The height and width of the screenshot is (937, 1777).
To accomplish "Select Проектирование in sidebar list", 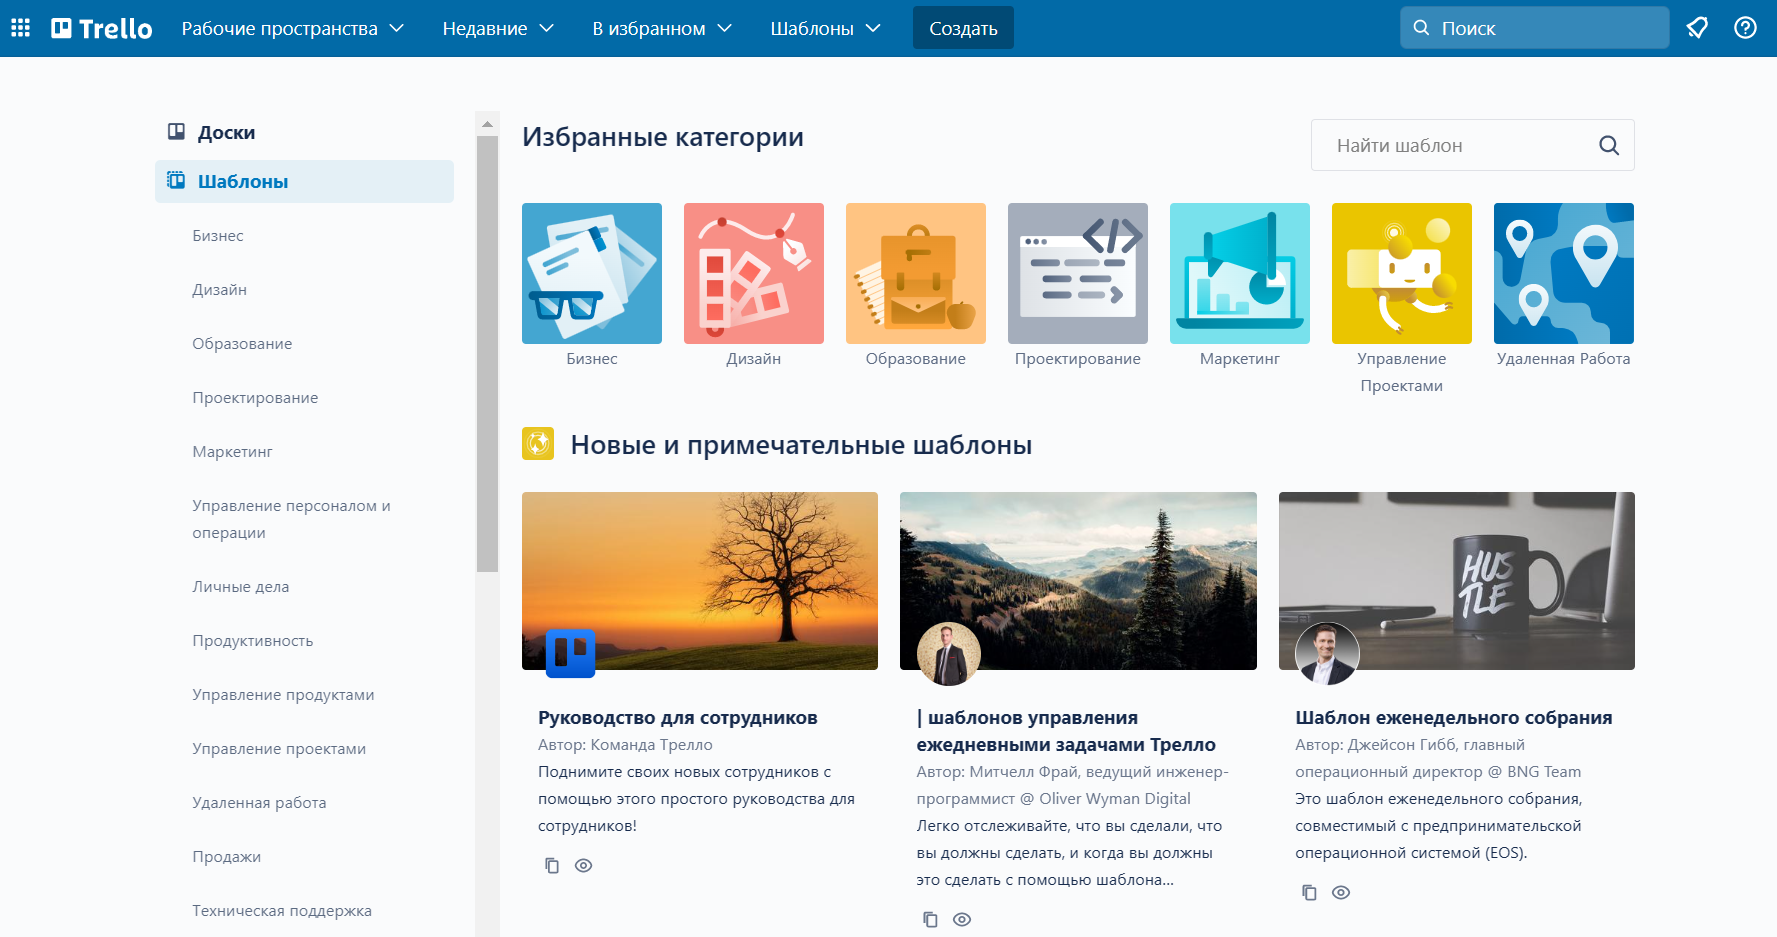I will [x=255, y=398].
